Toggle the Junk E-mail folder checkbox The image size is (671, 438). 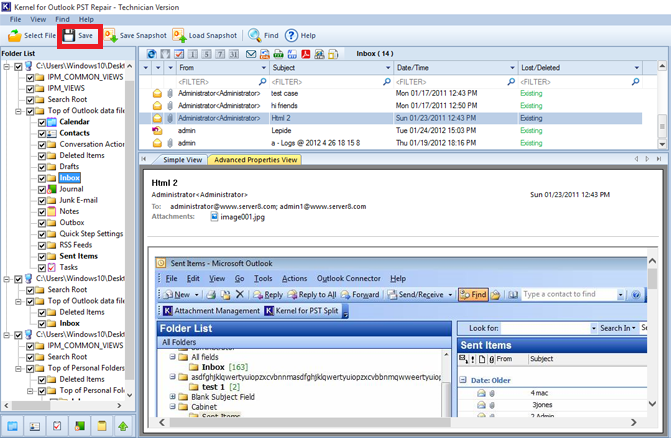42,201
